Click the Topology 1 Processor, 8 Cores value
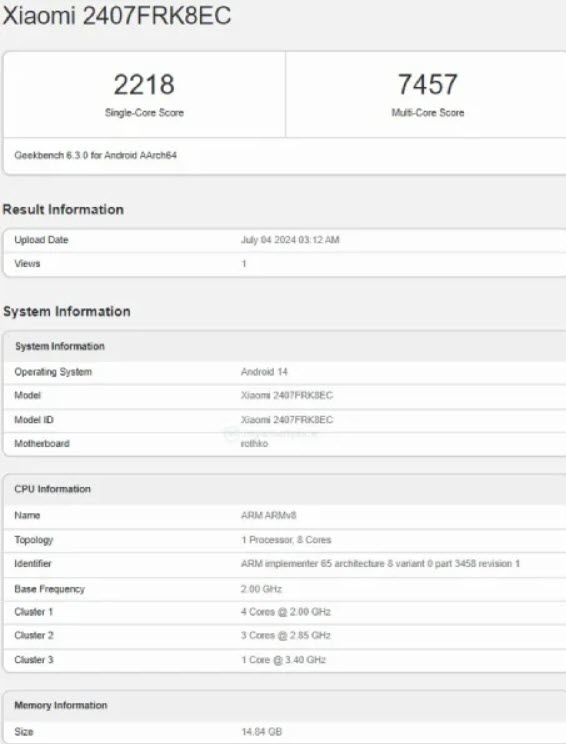The height and width of the screenshot is (744, 566). point(286,540)
